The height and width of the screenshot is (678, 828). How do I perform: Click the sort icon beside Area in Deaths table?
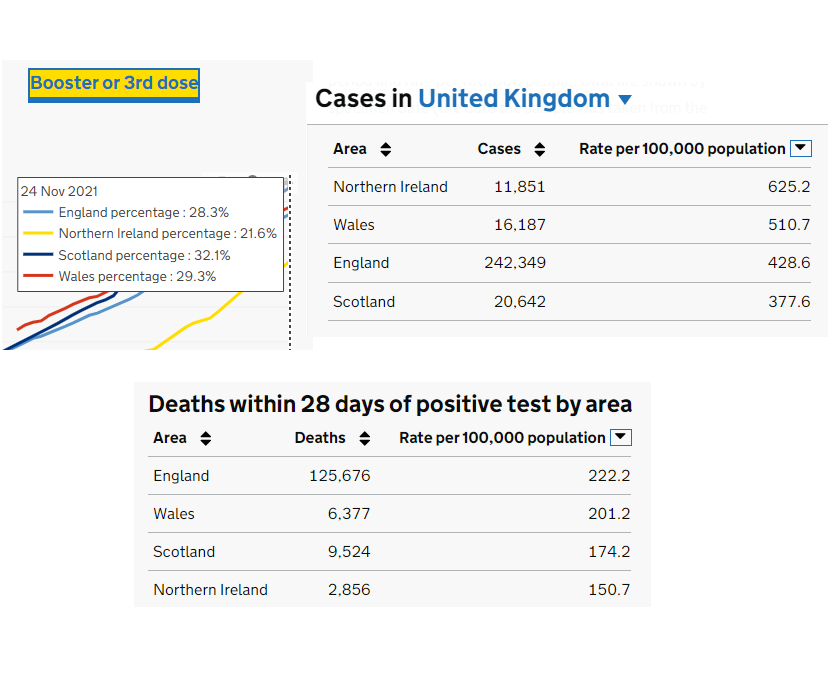tap(205, 437)
